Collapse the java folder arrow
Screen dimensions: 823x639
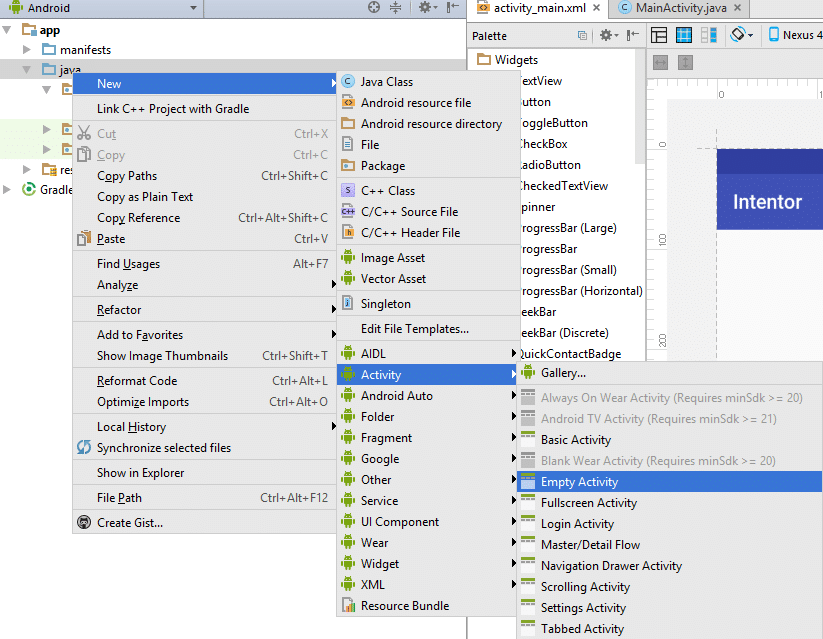27,70
